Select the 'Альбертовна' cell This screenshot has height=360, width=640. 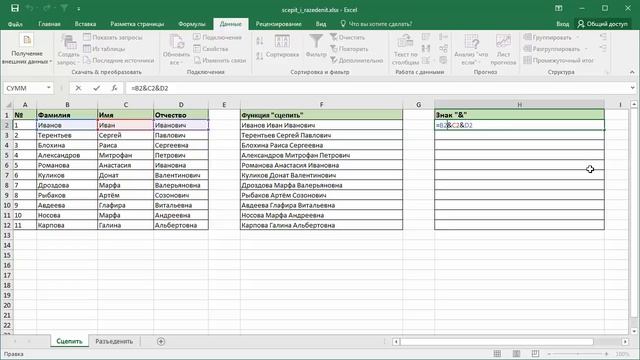coord(181,225)
